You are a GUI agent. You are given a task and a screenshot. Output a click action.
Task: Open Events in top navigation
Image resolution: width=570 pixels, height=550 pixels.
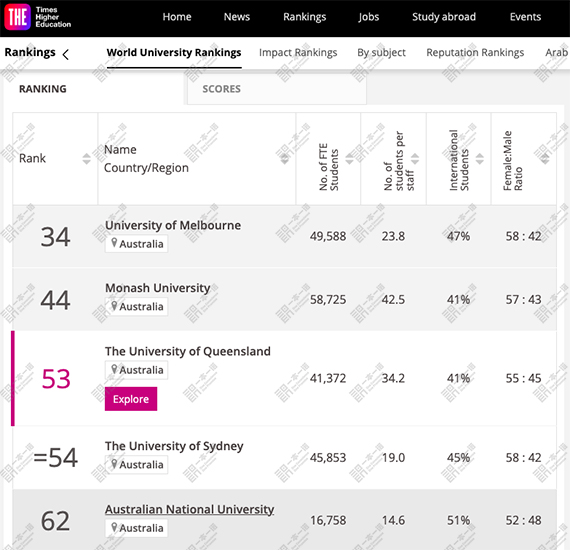tap(525, 17)
